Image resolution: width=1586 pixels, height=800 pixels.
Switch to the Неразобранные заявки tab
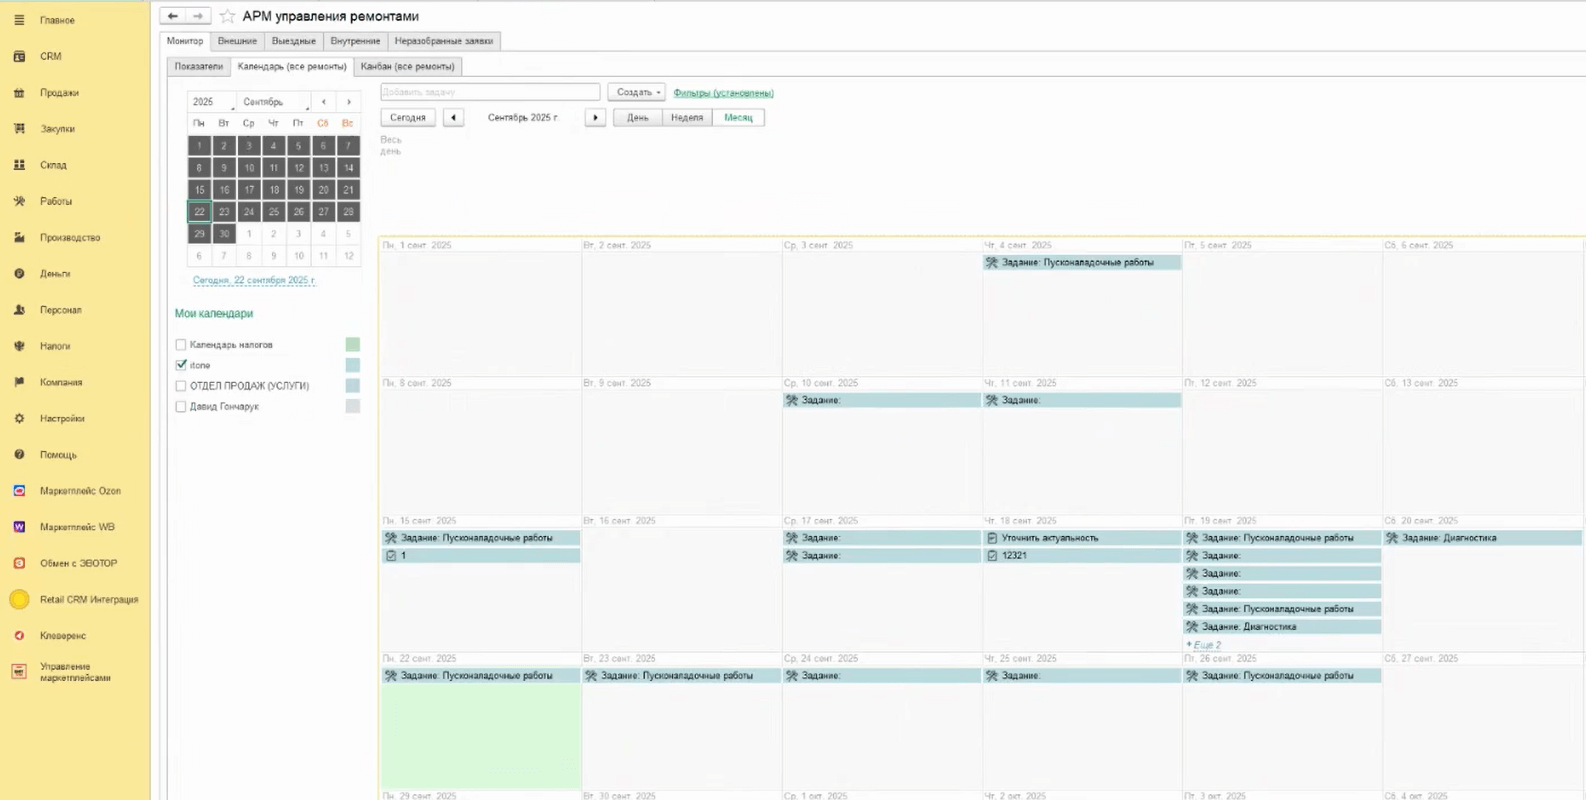point(443,41)
